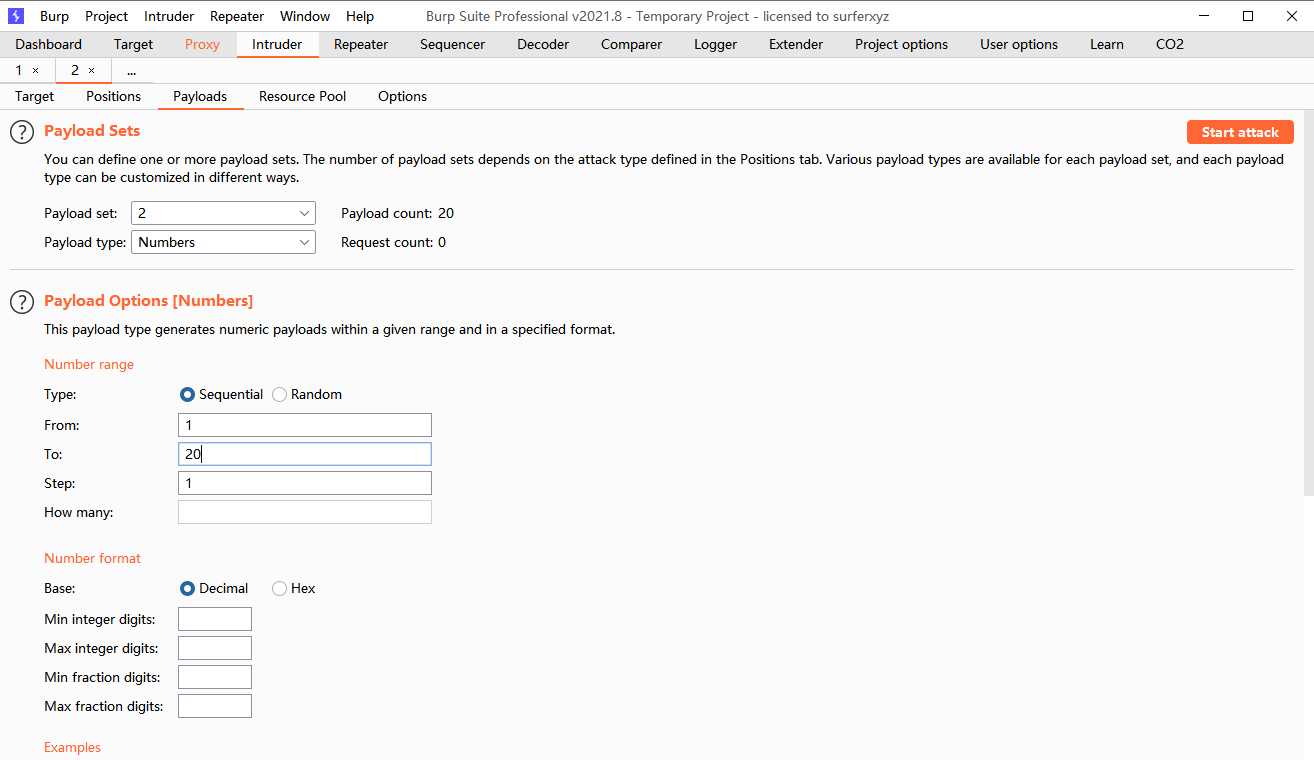Click the Payload Sets heading

tap(92, 131)
